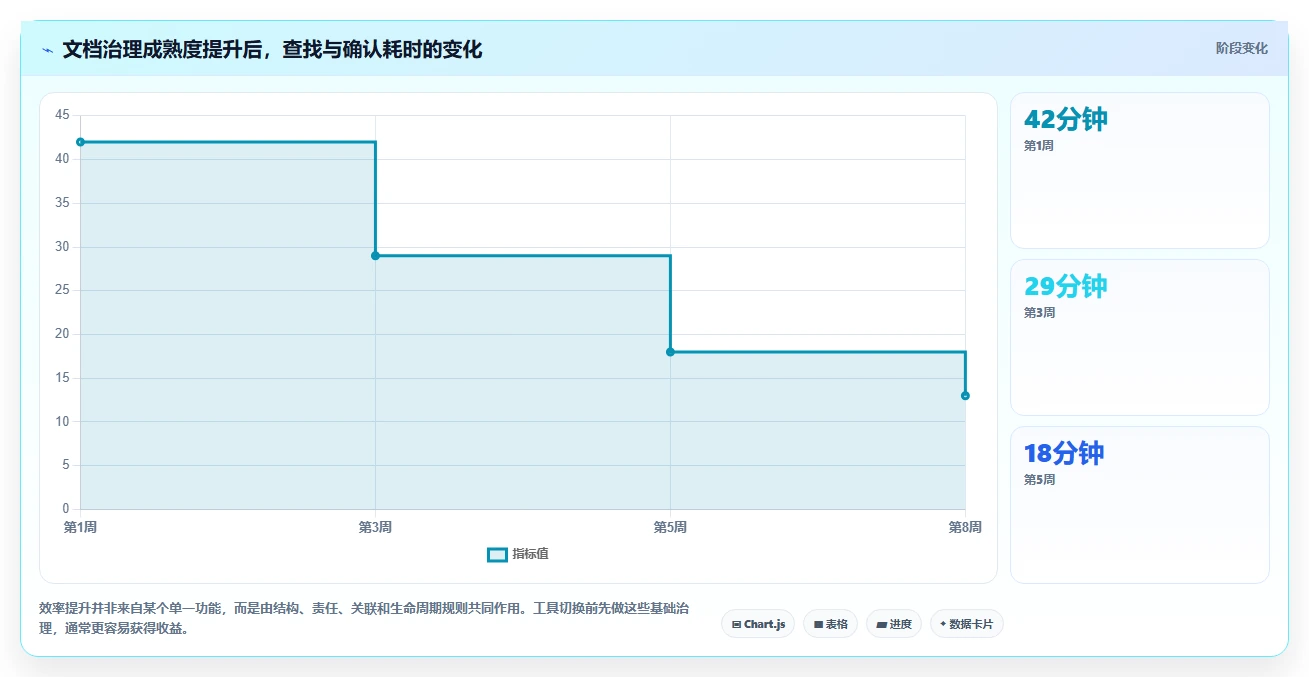Screen dimensions: 1309x677
Task: Select the 第1周 data point at 42
Action: [x=80, y=142]
